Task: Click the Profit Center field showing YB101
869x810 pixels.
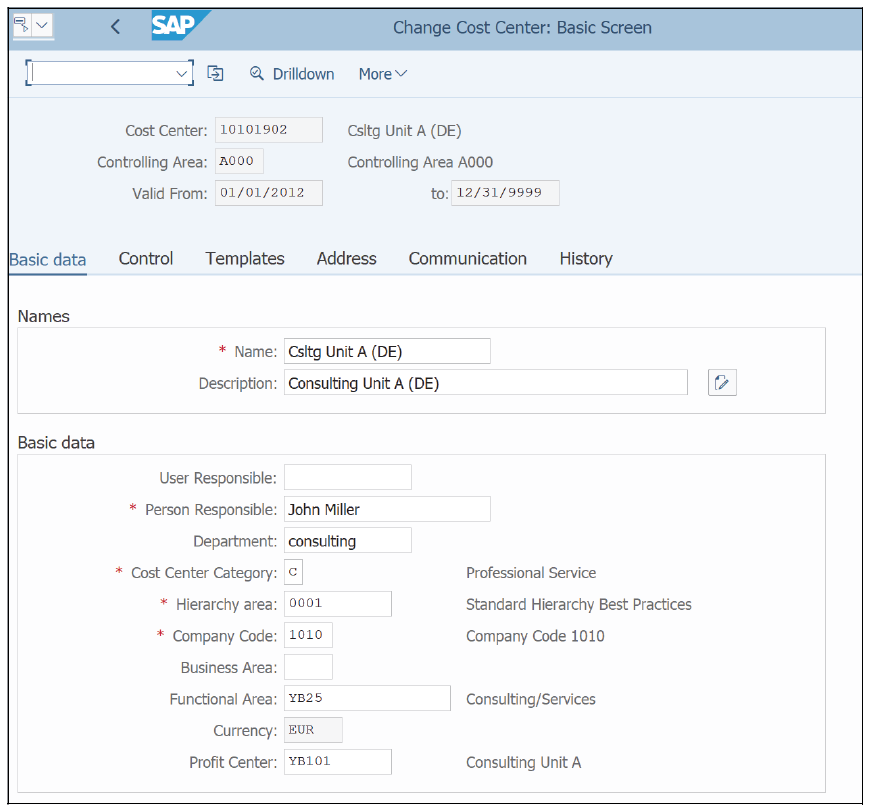Action: coord(337,761)
